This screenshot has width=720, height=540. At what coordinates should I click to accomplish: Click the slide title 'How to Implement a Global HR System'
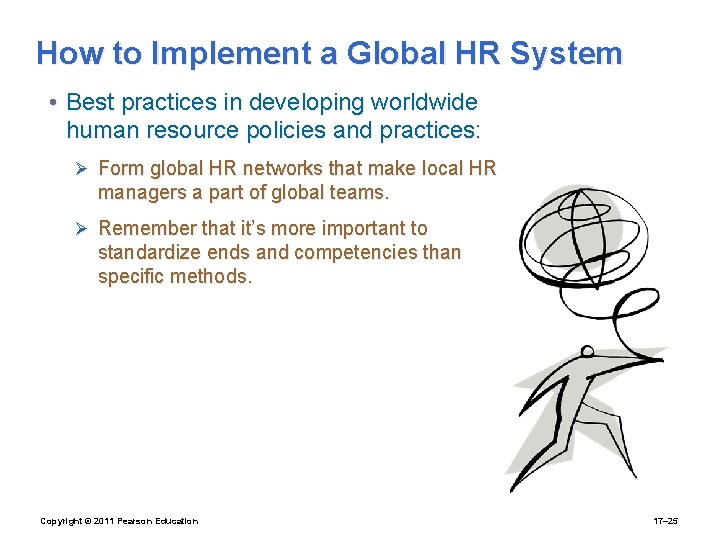[329, 53]
